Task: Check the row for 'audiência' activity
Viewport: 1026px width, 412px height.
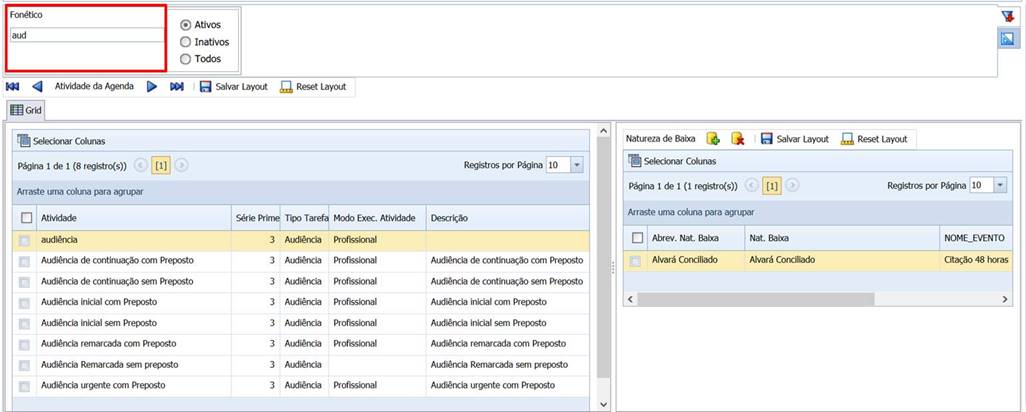Action: (x=24, y=241)
